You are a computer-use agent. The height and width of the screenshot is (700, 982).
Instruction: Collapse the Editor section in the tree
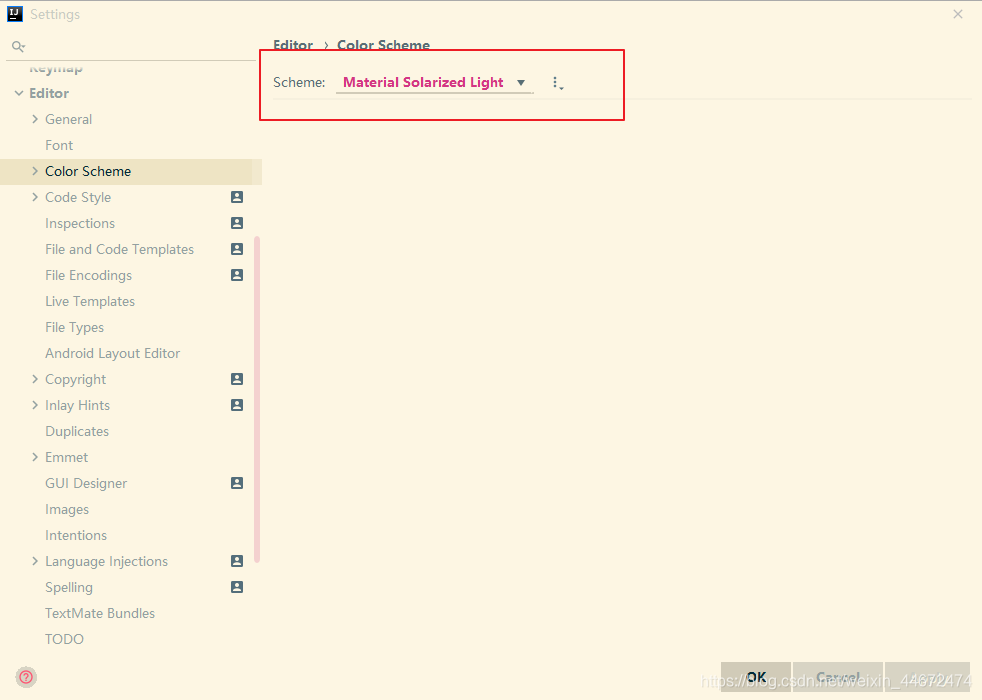[x=19, y=93]
